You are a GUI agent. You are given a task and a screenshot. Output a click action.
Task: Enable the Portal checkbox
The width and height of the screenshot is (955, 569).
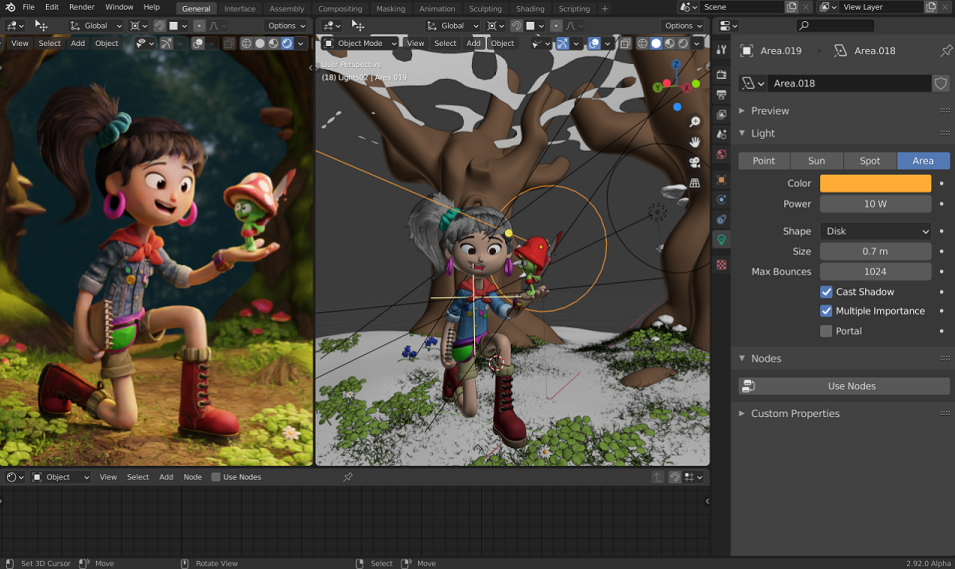point(826,331)
